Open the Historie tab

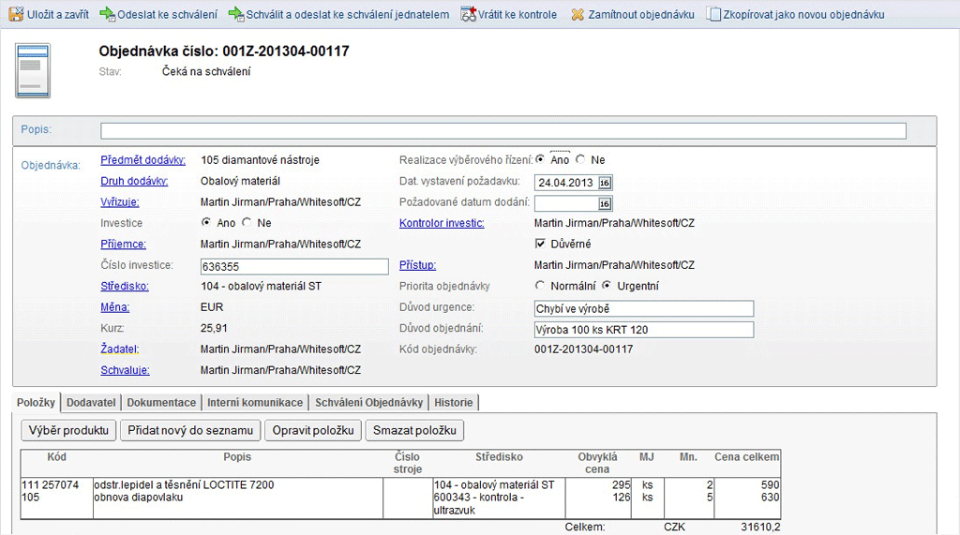(453, 402)
